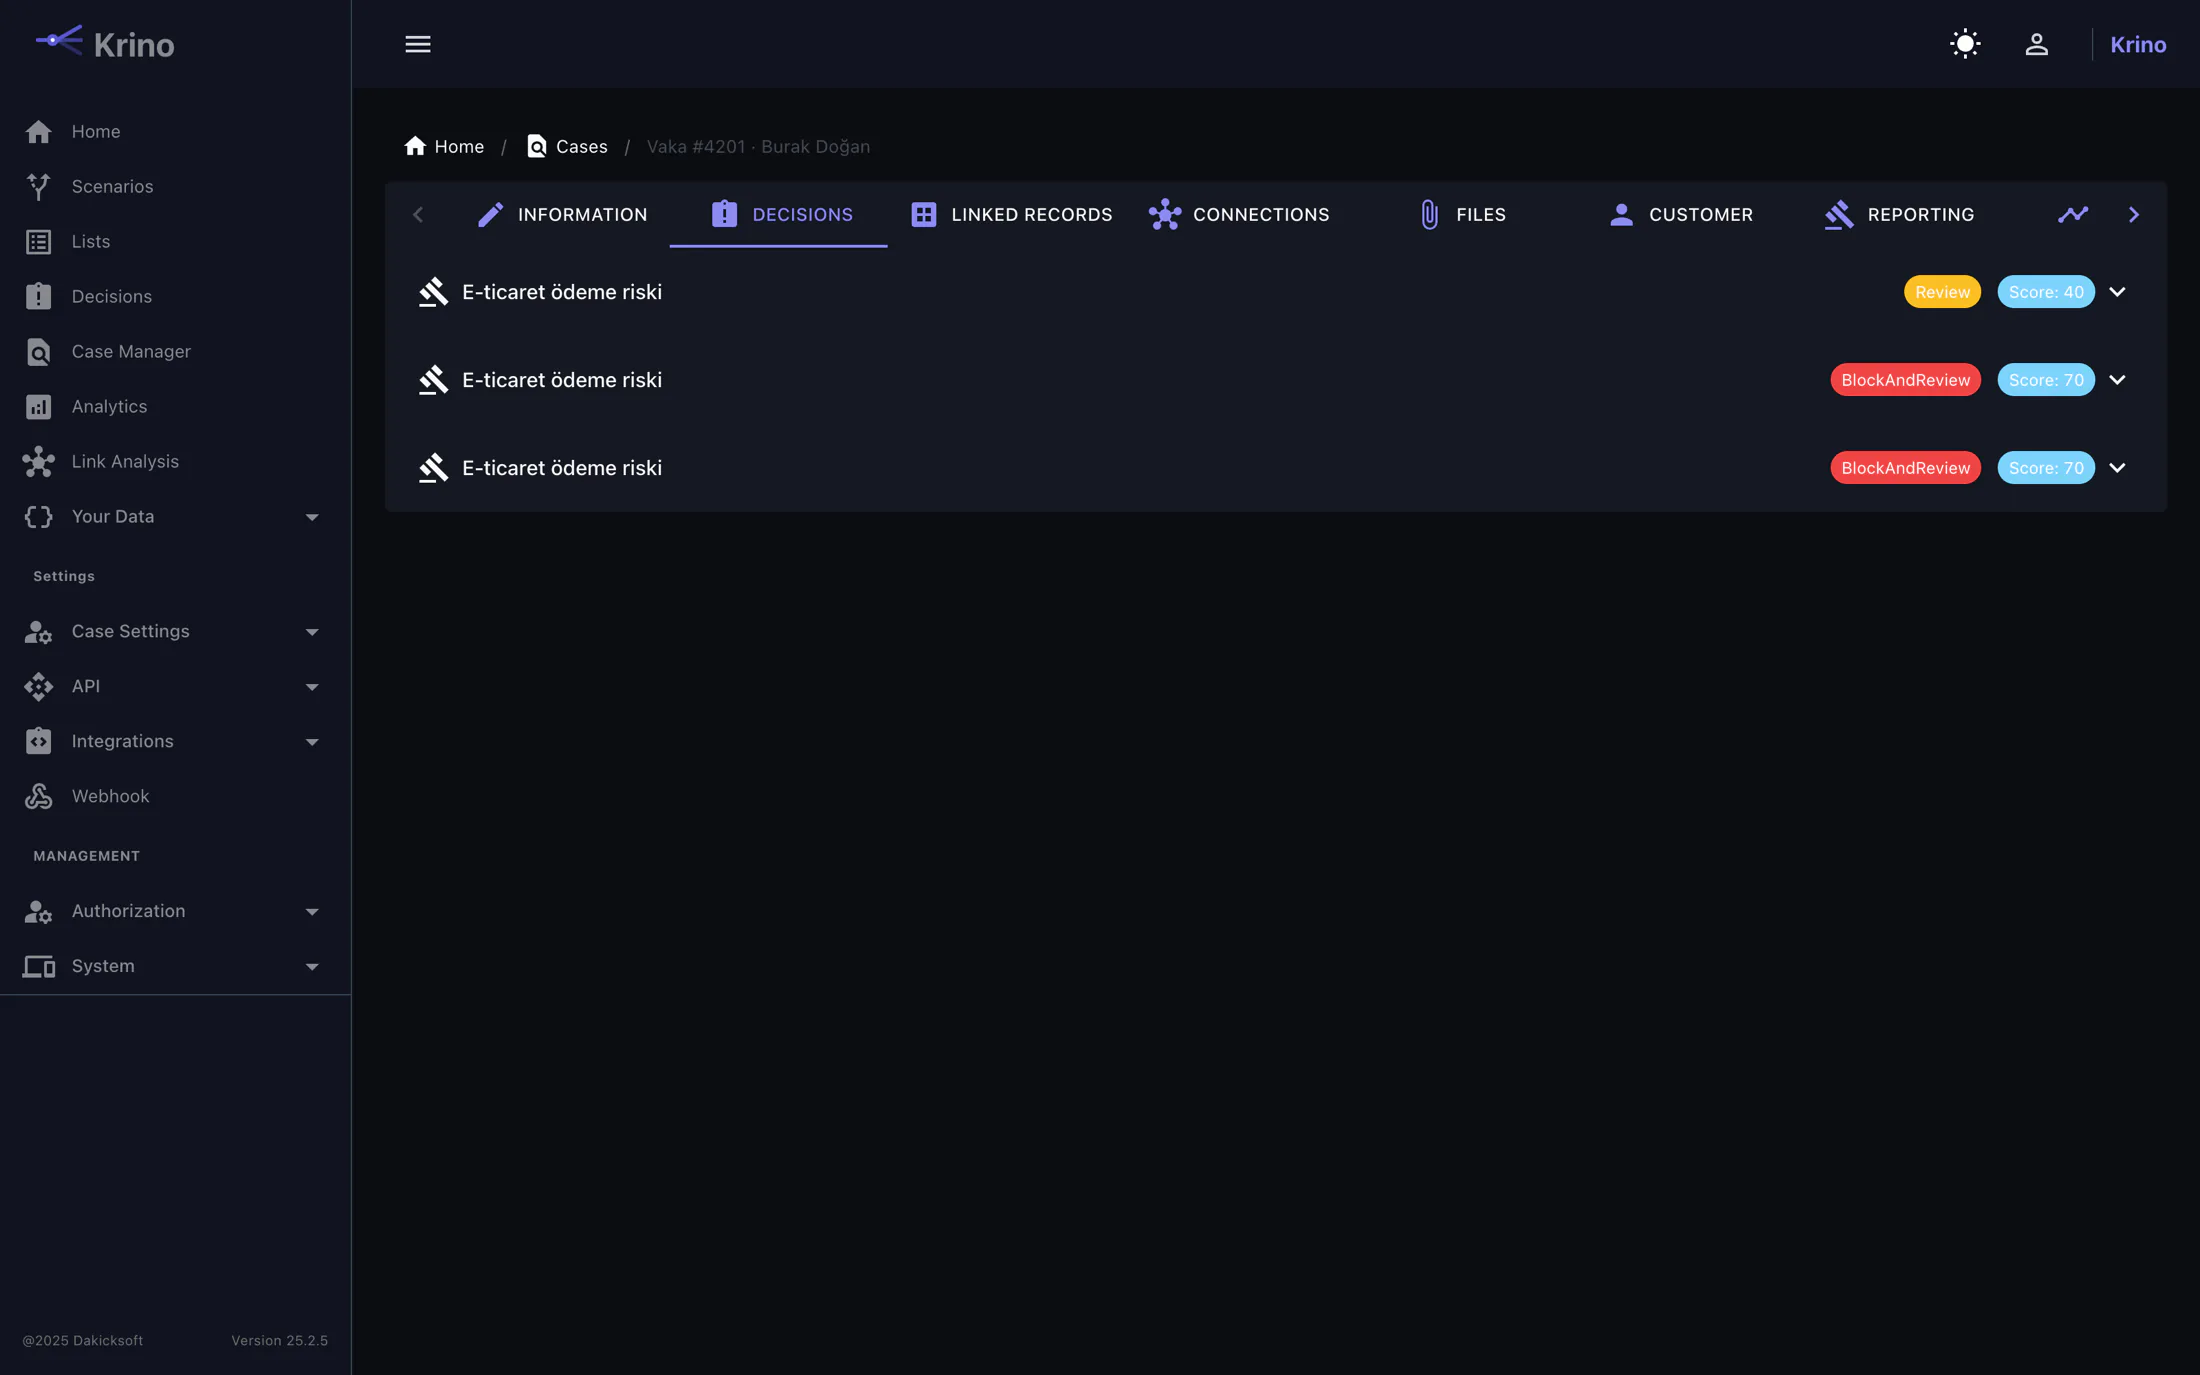Switch to the Linked Records tab
This screenshot has width=2200, height=1375.
[1011, 214]
